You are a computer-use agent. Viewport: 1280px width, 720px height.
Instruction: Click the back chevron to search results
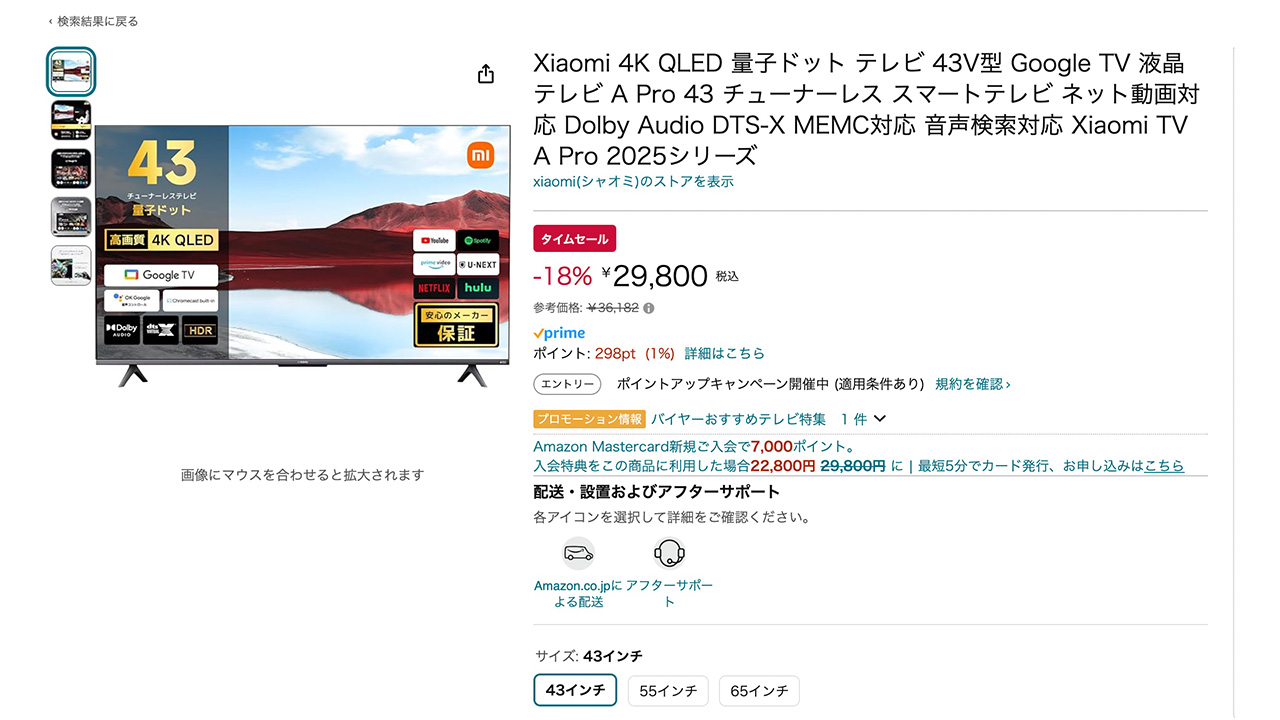pos(51,21)
